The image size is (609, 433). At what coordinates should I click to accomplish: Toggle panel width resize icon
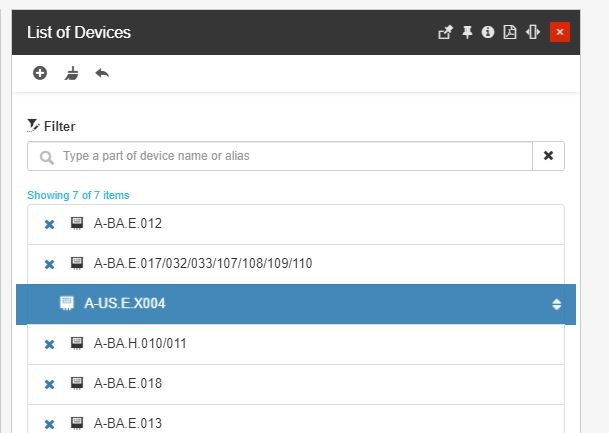[x=532, y=32]
